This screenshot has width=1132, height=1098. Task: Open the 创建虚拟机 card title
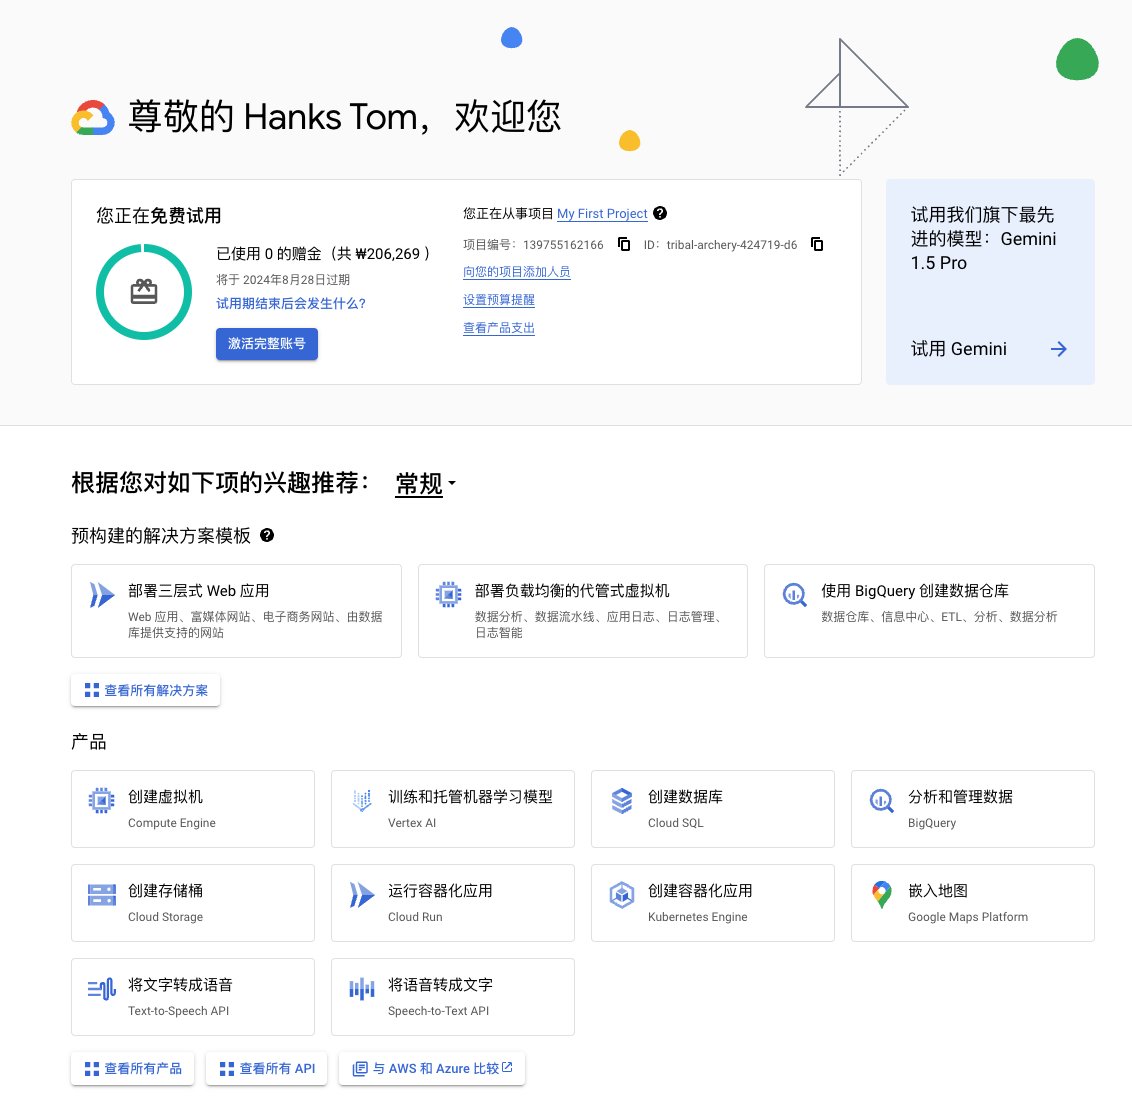click(165, 796)
